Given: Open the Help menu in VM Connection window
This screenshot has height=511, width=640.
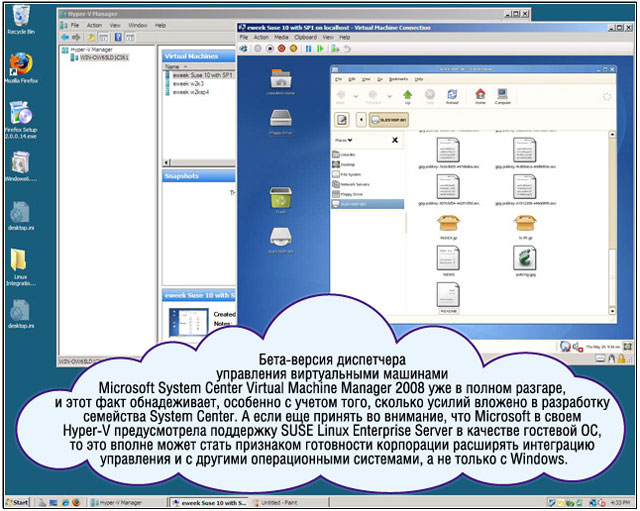Looking at the screenshot, I should click(345, 37).
